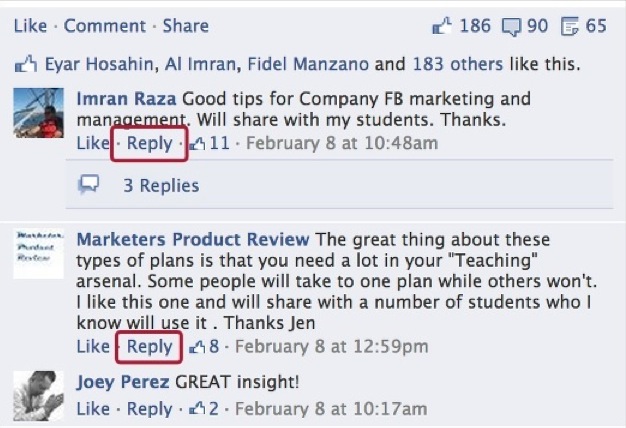Like Joey Perez's comment
The width and height of the screenshot is (626, 428).
93,408
